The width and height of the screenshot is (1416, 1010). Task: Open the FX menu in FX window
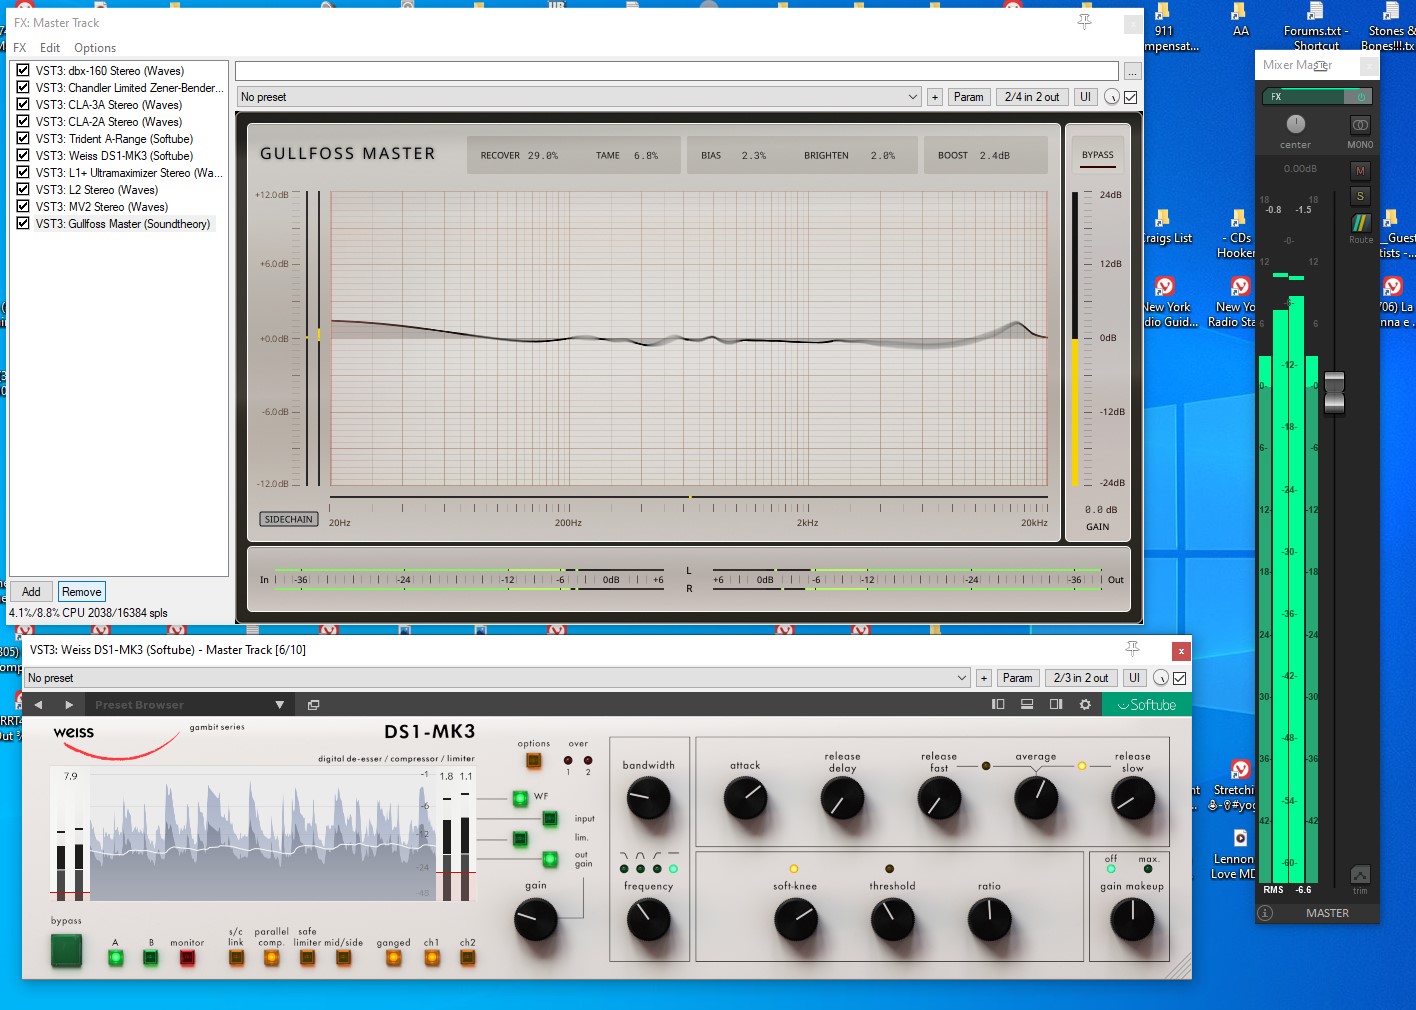click(x=19, y=48)
